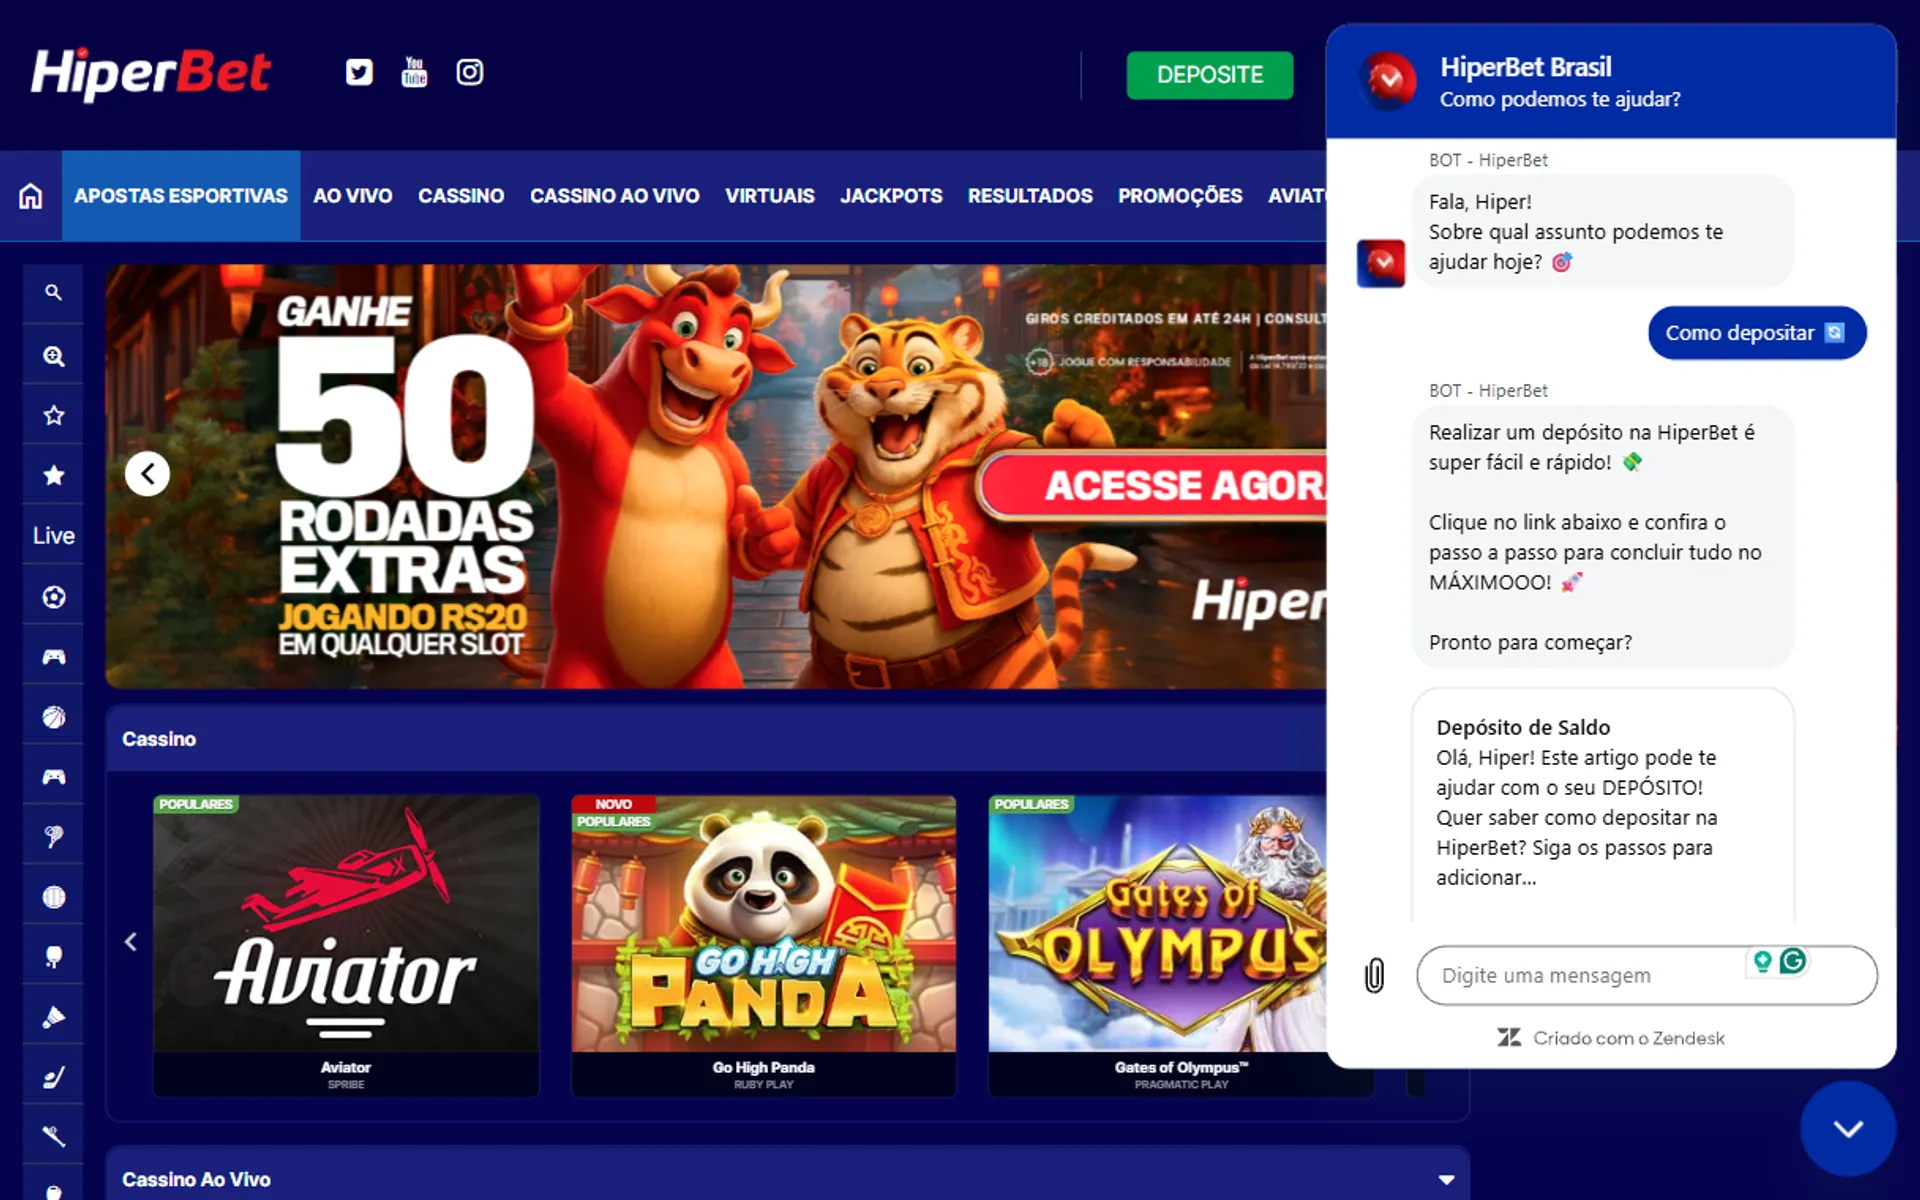Viewport: 1920px width, 1200px height.
Task: Collapse the Cassino Ao Vivo section arrow
Action: tap(1446, 1180)
